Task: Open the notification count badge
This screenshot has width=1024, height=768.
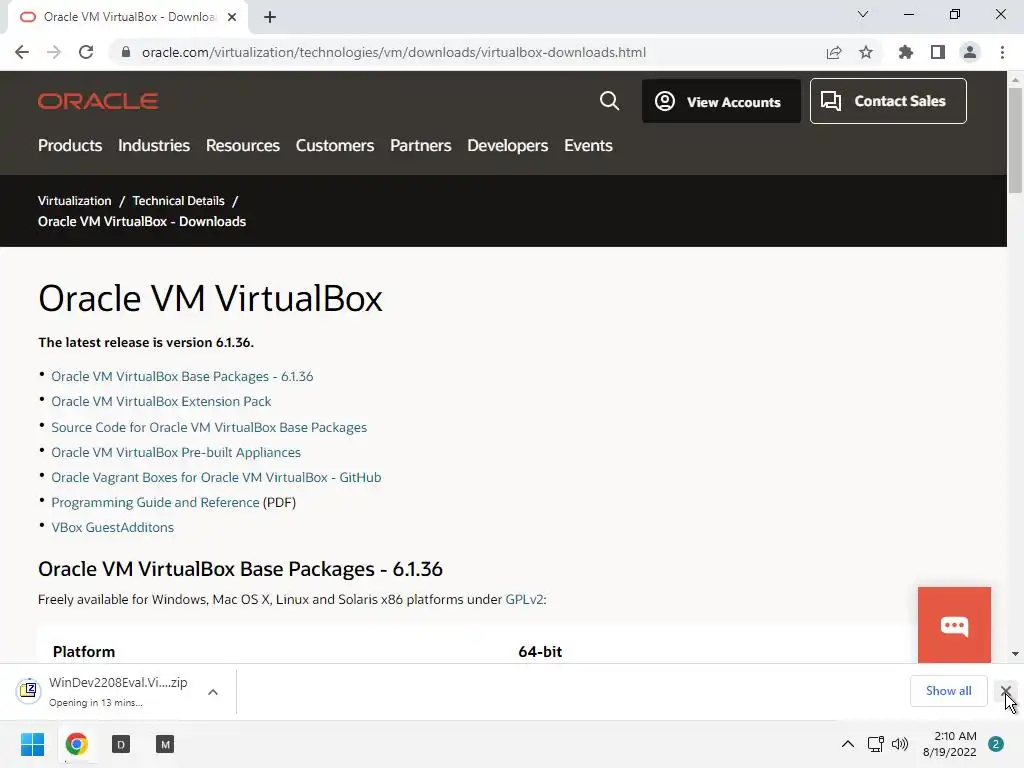Action: coord(996,744)
